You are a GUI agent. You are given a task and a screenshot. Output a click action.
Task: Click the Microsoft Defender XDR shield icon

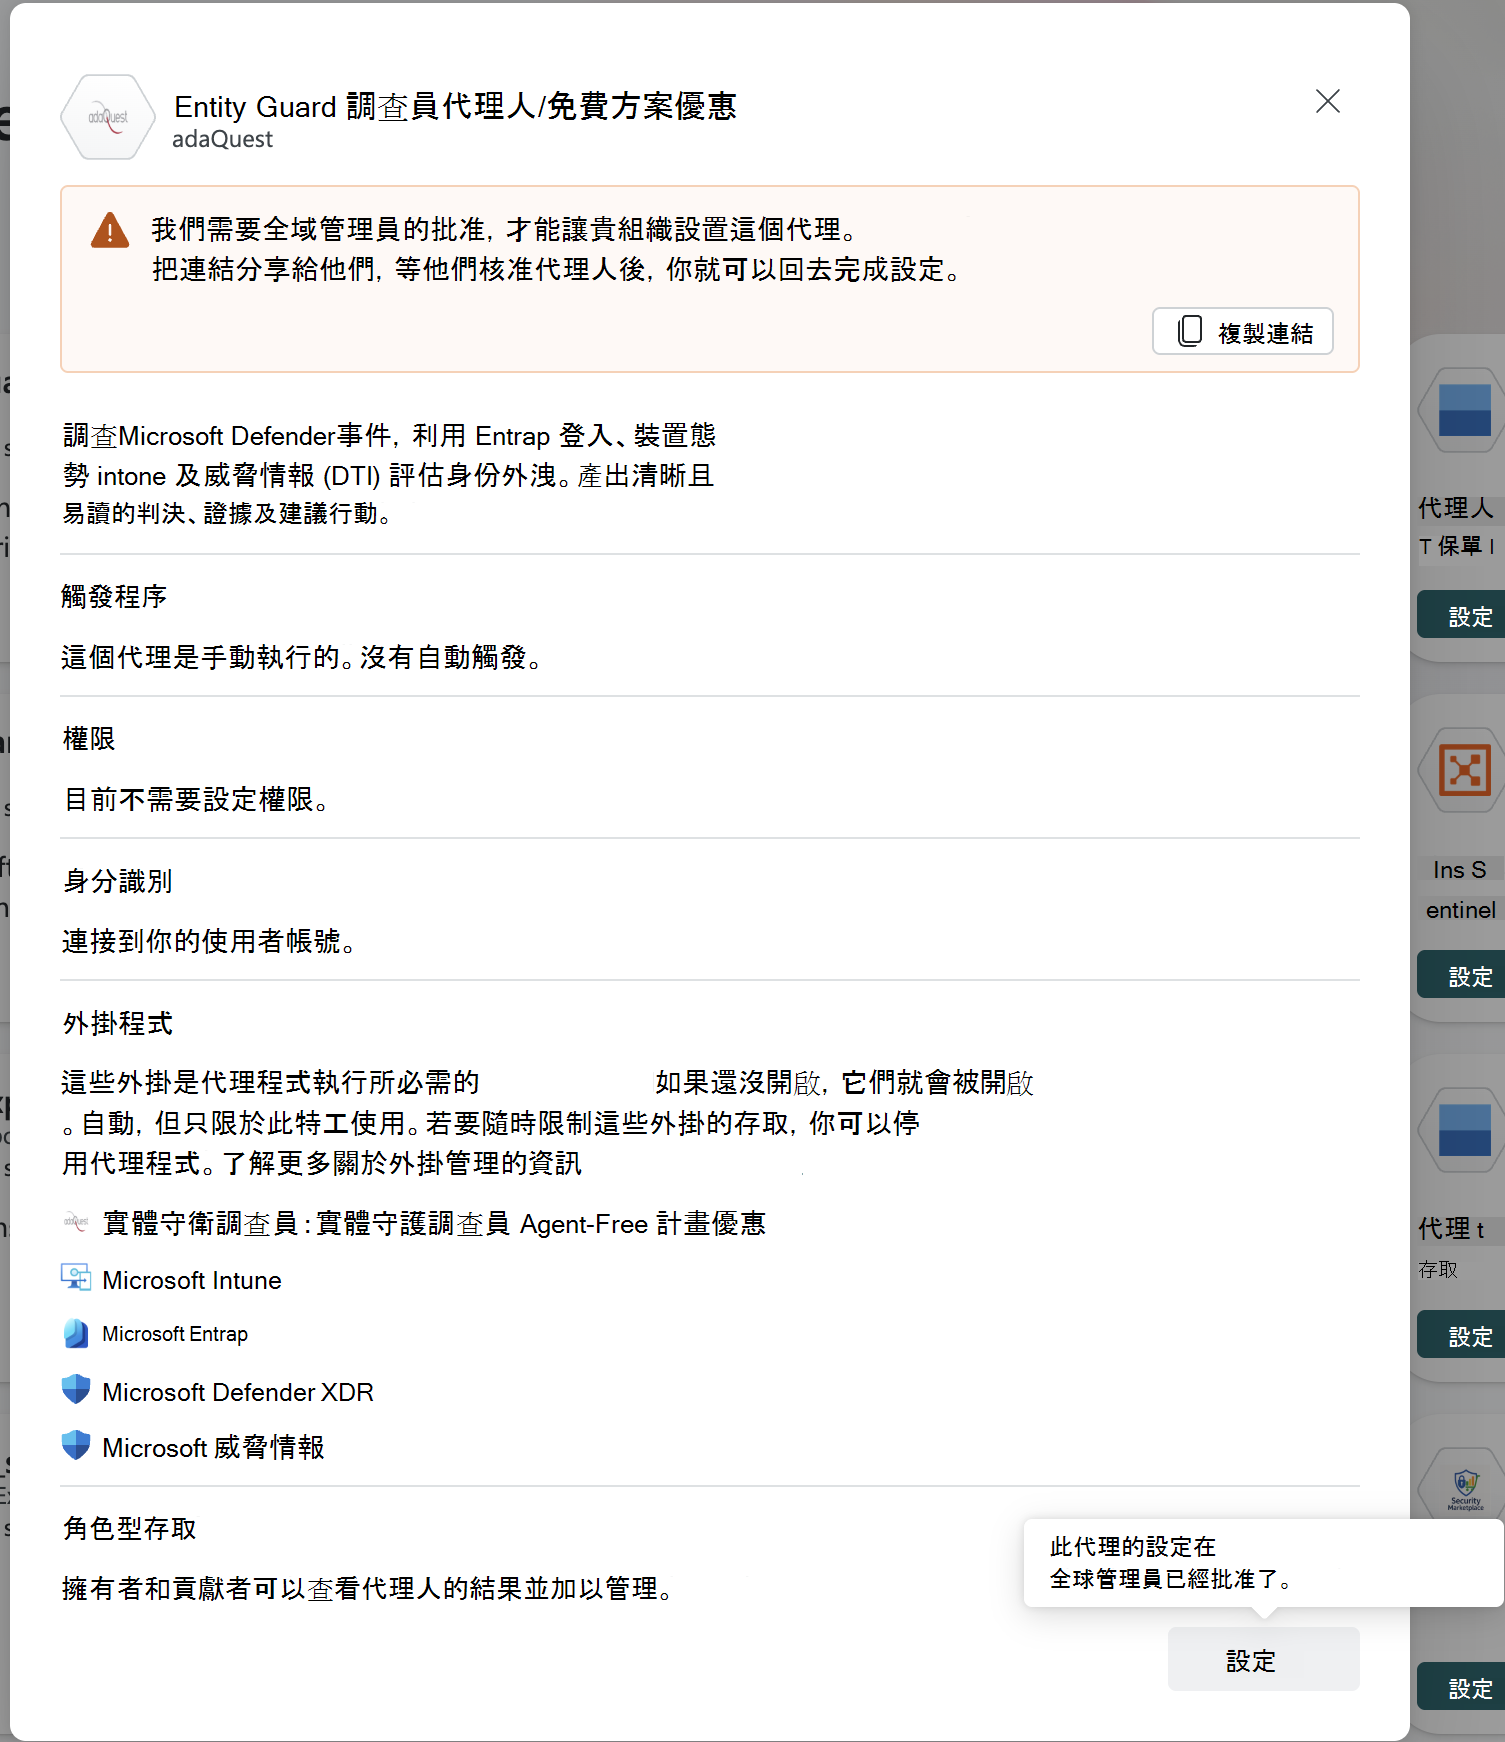(76, 1389)
